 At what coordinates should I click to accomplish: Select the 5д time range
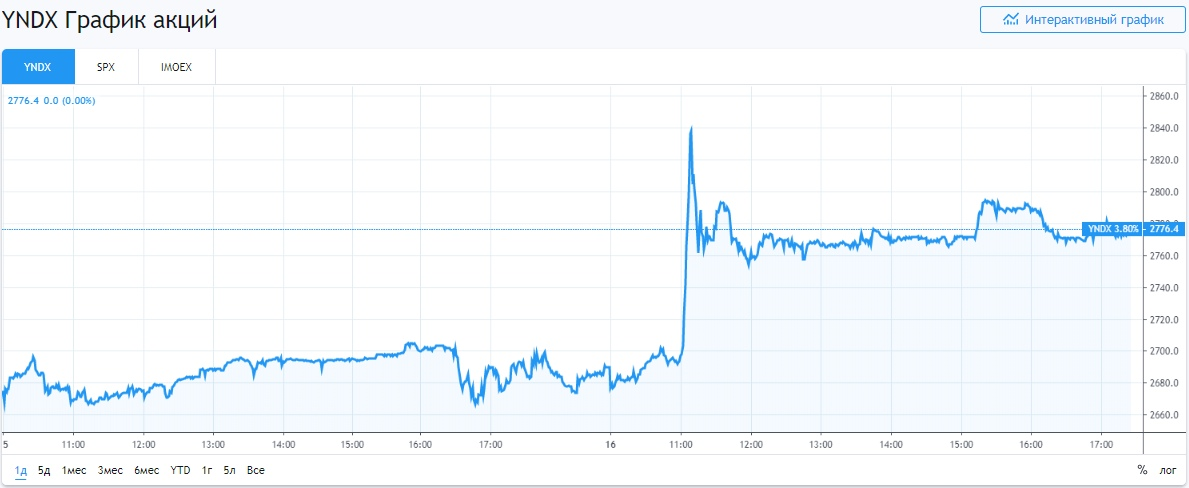tap(44, 470)
